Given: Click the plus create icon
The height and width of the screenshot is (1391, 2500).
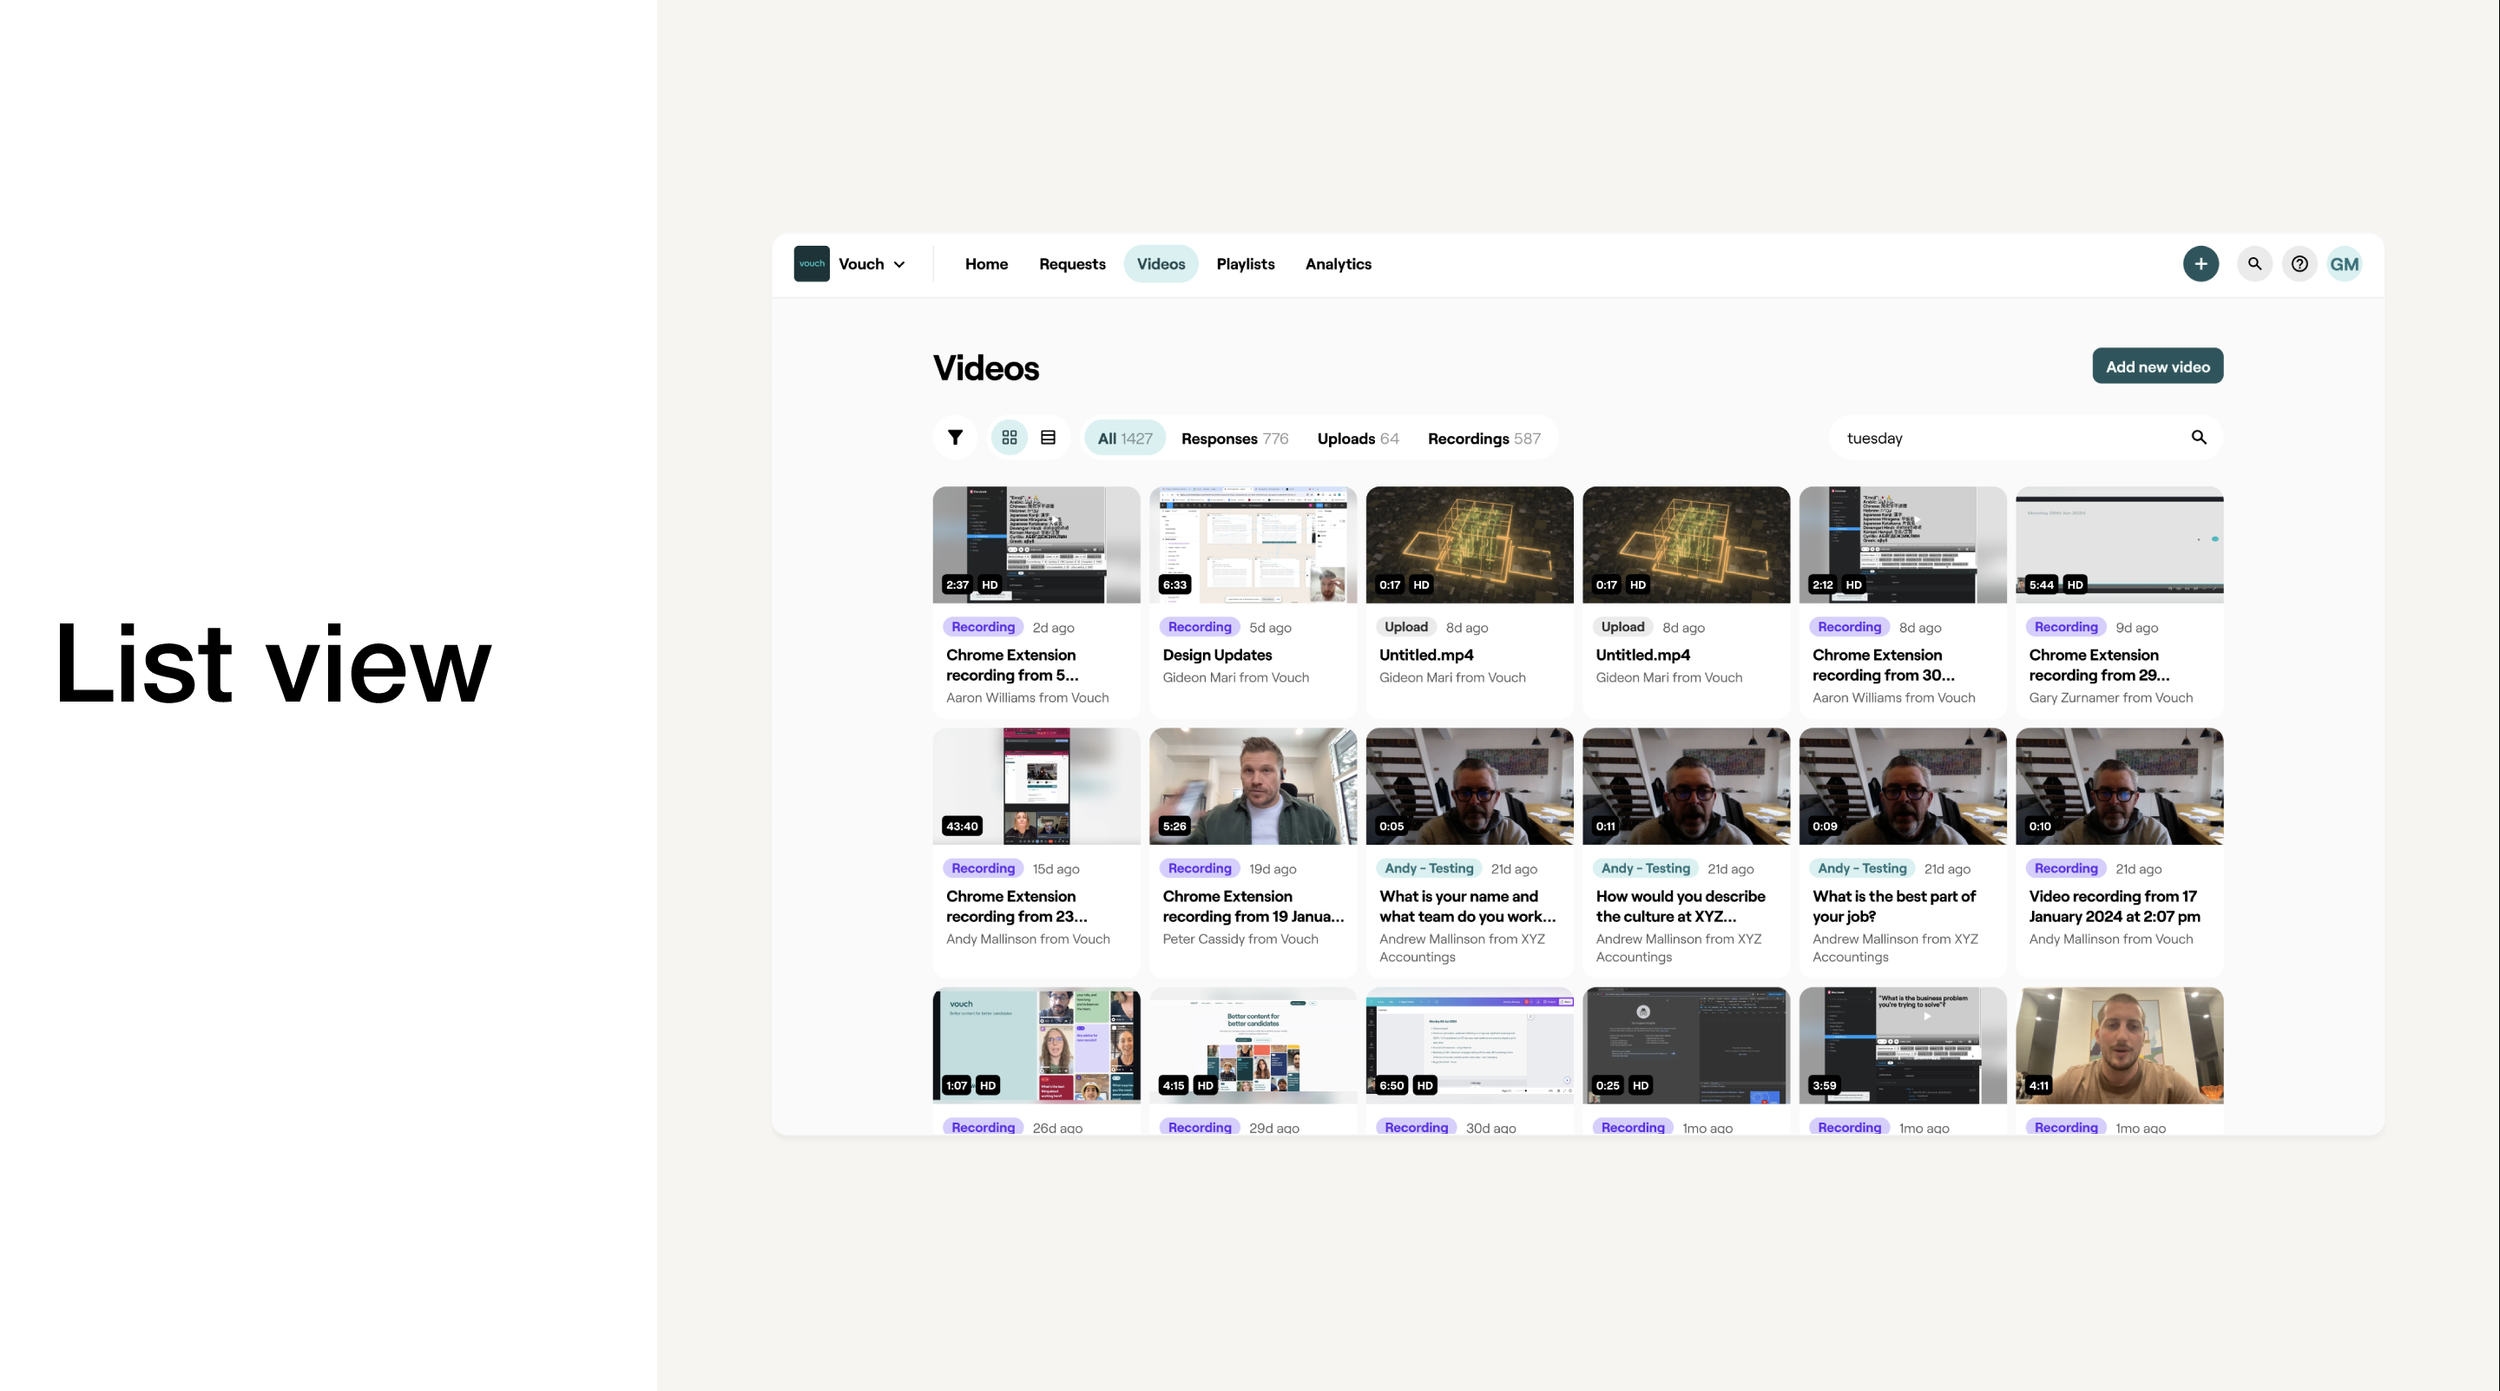Looking at the screenshot, I should [2200, 264].
